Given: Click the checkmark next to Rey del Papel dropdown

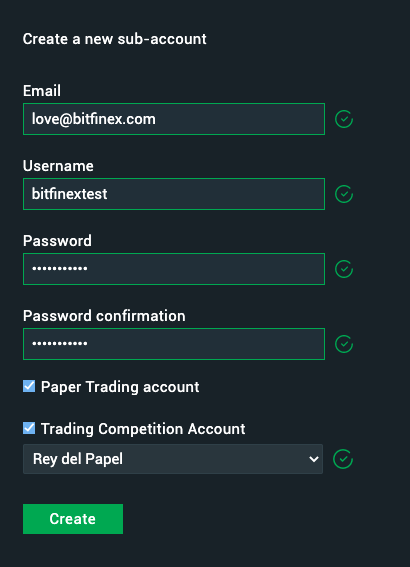Looking at the screenshot, I should (x=343, y=459).
